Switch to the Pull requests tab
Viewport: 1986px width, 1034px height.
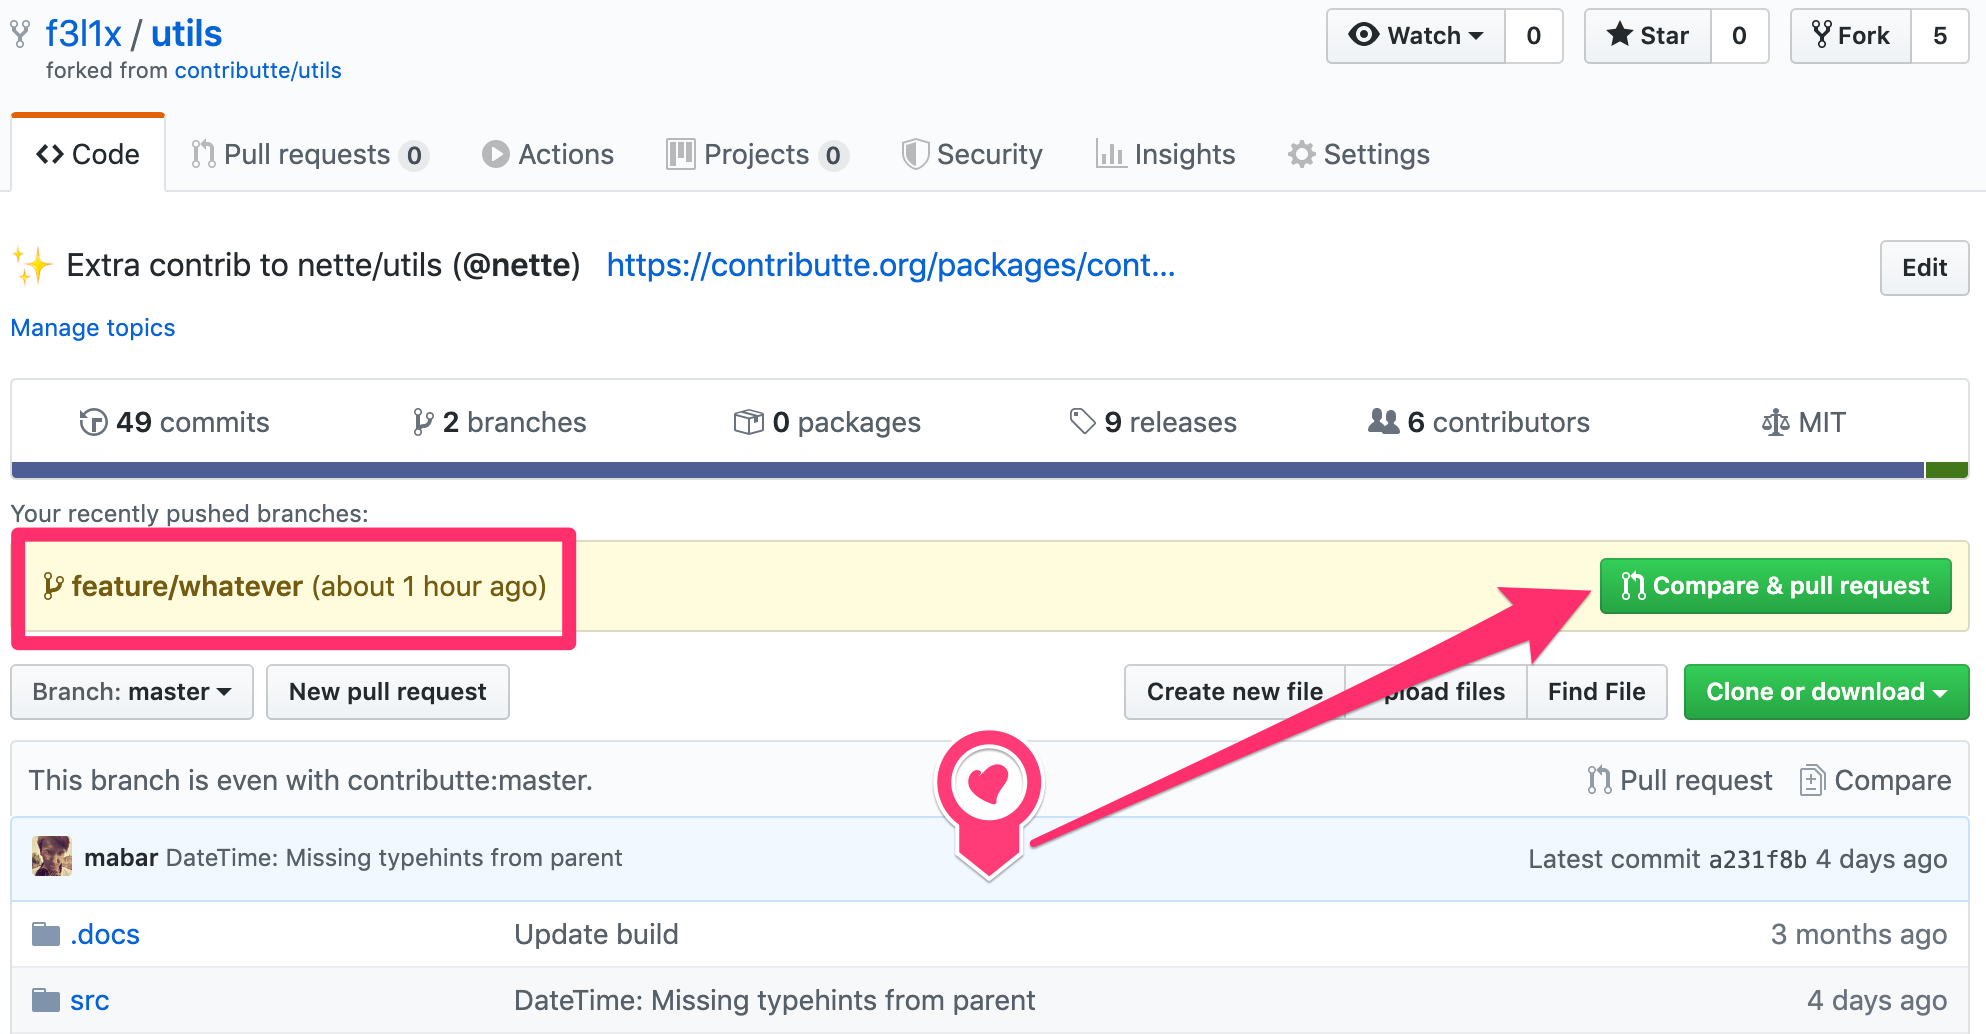310,154
